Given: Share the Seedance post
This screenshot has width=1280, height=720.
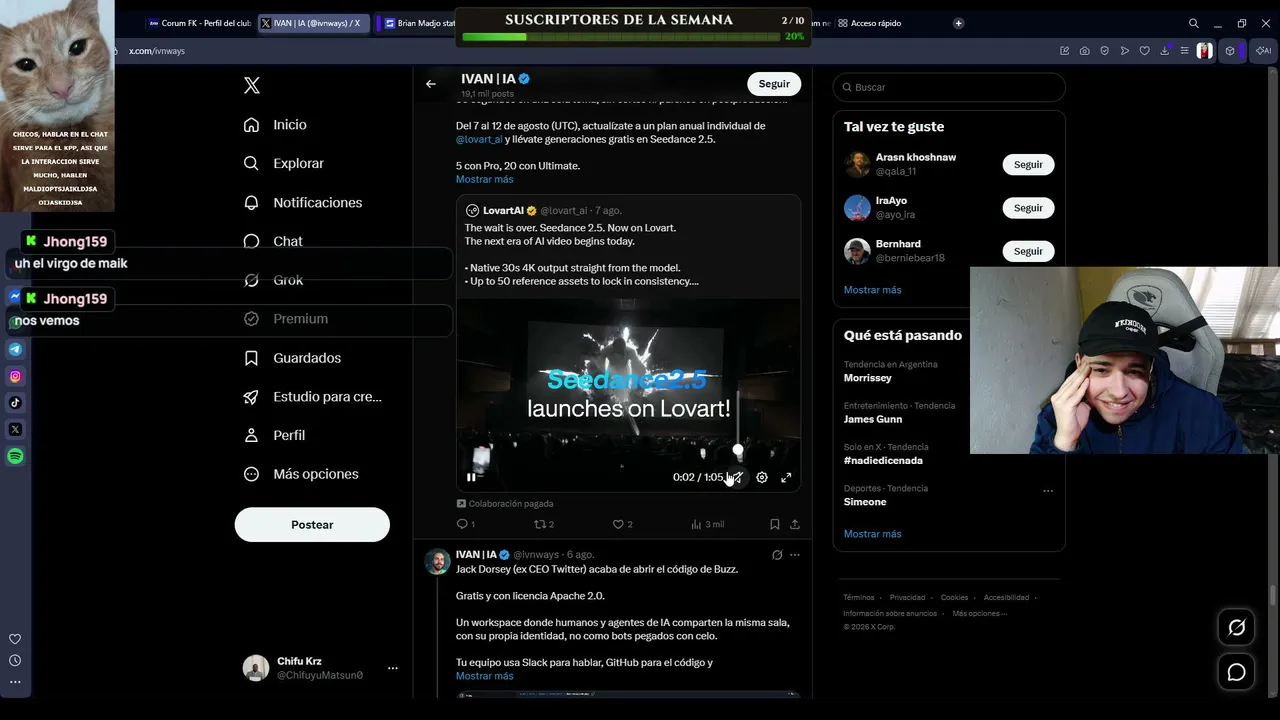Looking at the screenshot, I should [x=795, y=524].
